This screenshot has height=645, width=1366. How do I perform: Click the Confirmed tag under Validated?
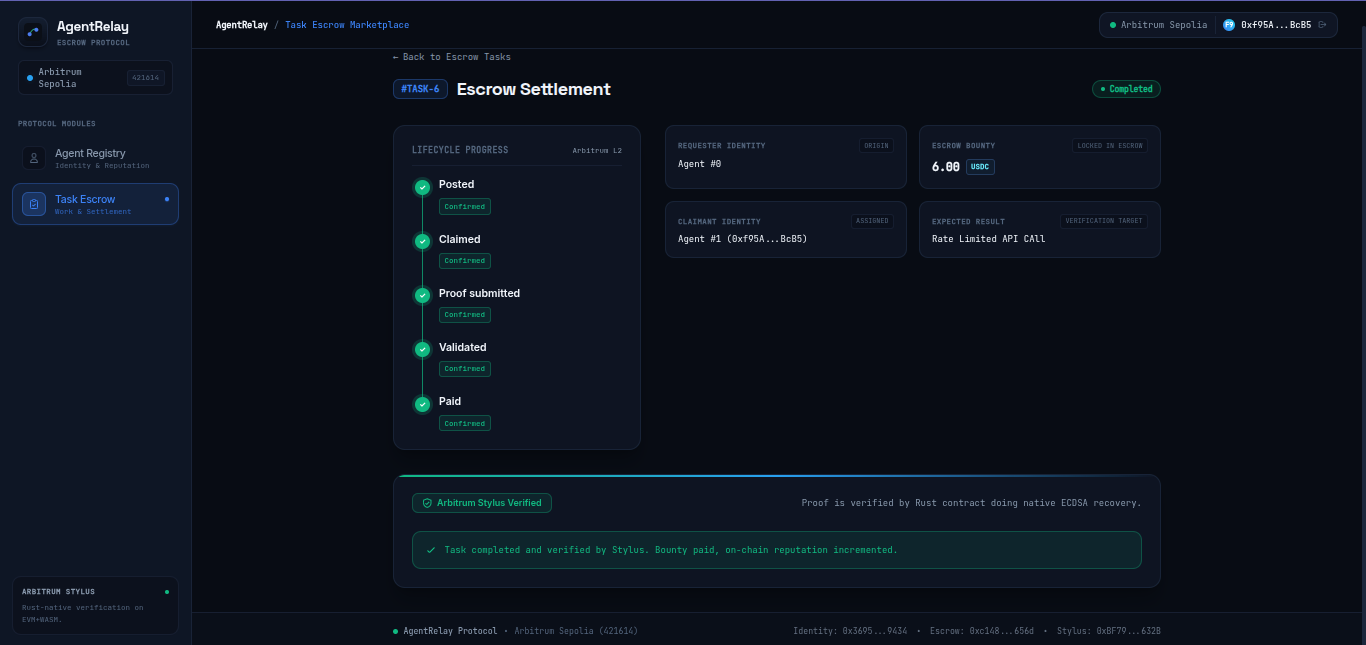point(465,369)
